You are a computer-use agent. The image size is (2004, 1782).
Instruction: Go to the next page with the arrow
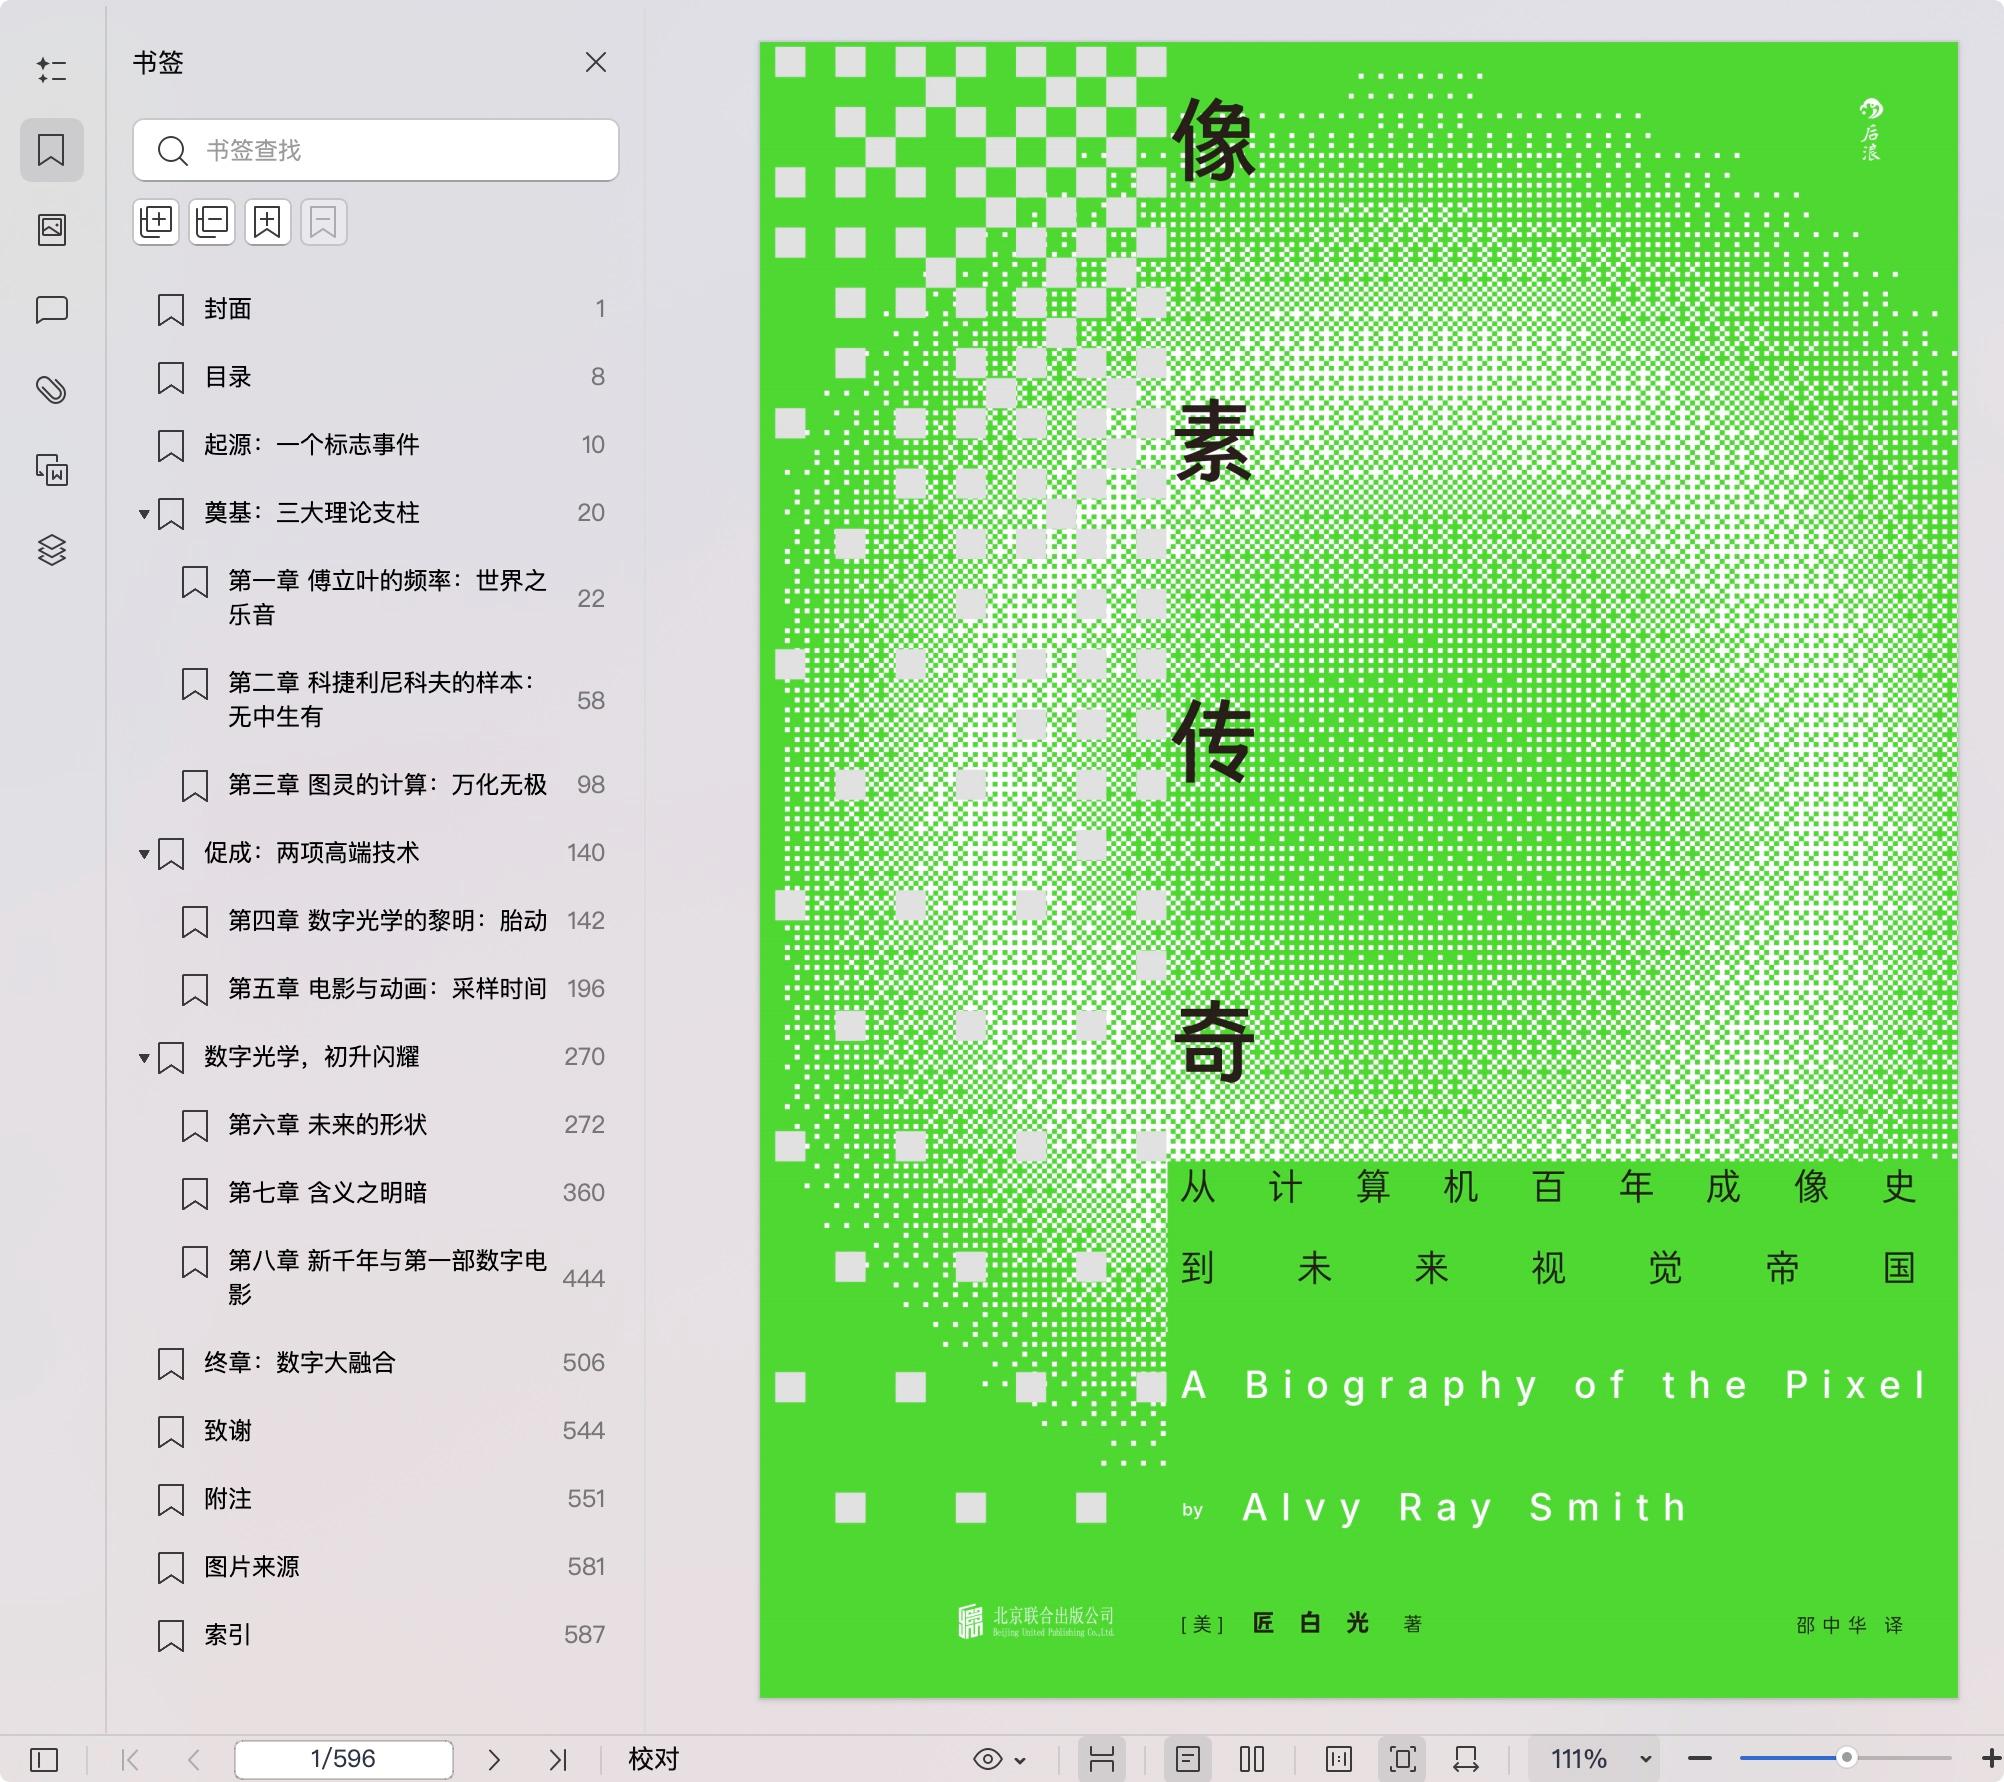click(493, 1760)
